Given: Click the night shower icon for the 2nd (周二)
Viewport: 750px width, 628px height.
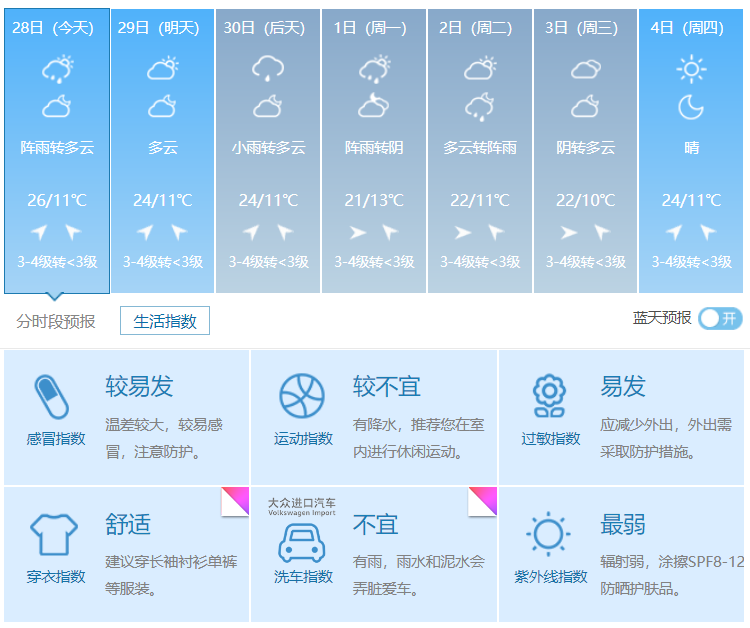Looking at the screenshot, I should click(x=480, y=107).
